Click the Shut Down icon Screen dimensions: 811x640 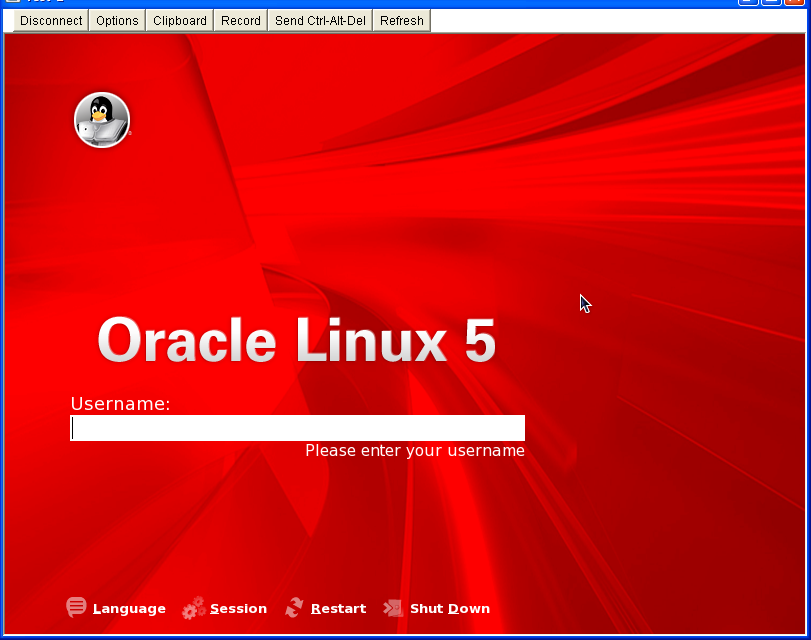point(393,608)
